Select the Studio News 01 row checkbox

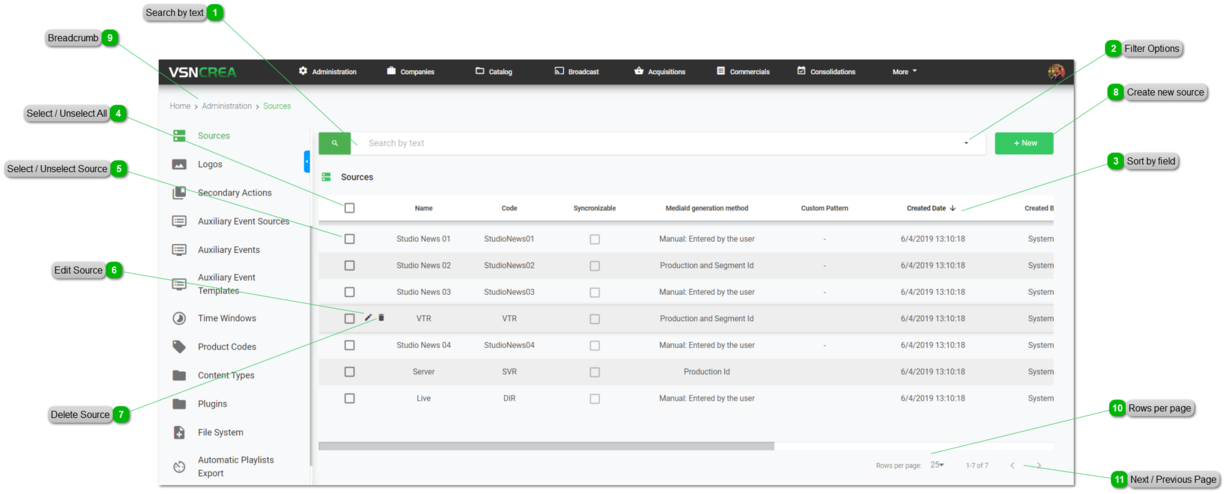[349, 239]
